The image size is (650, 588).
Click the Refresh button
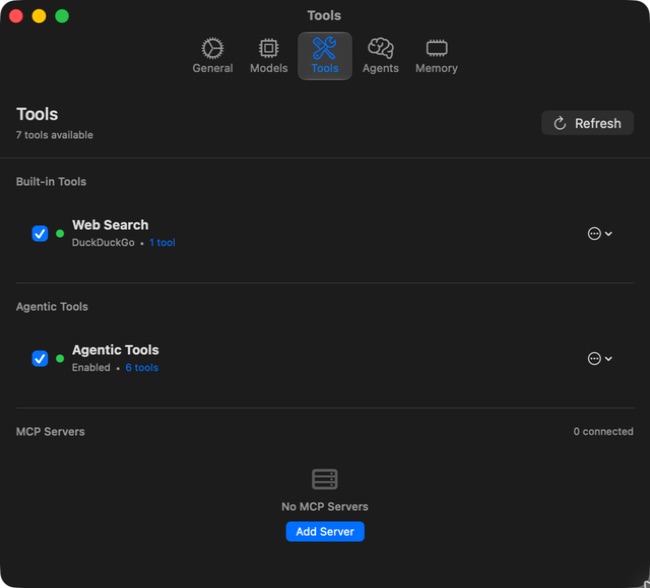(587, 123)
